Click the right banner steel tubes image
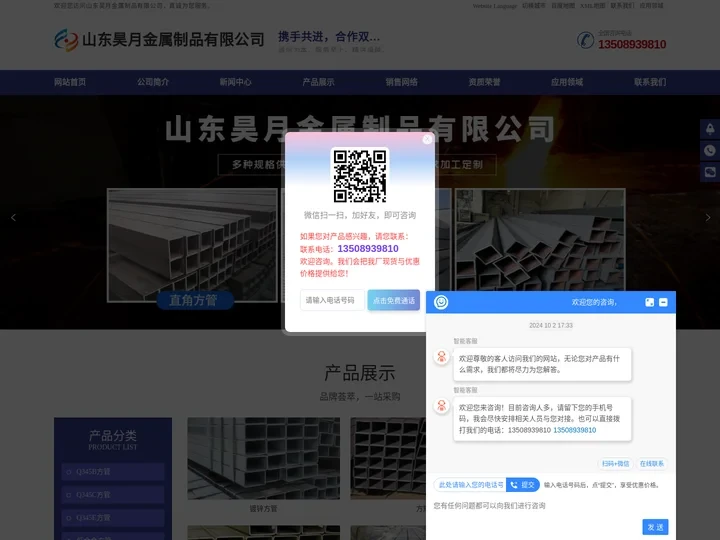Viewport: 720px width, 540px height. coord(540,240)
